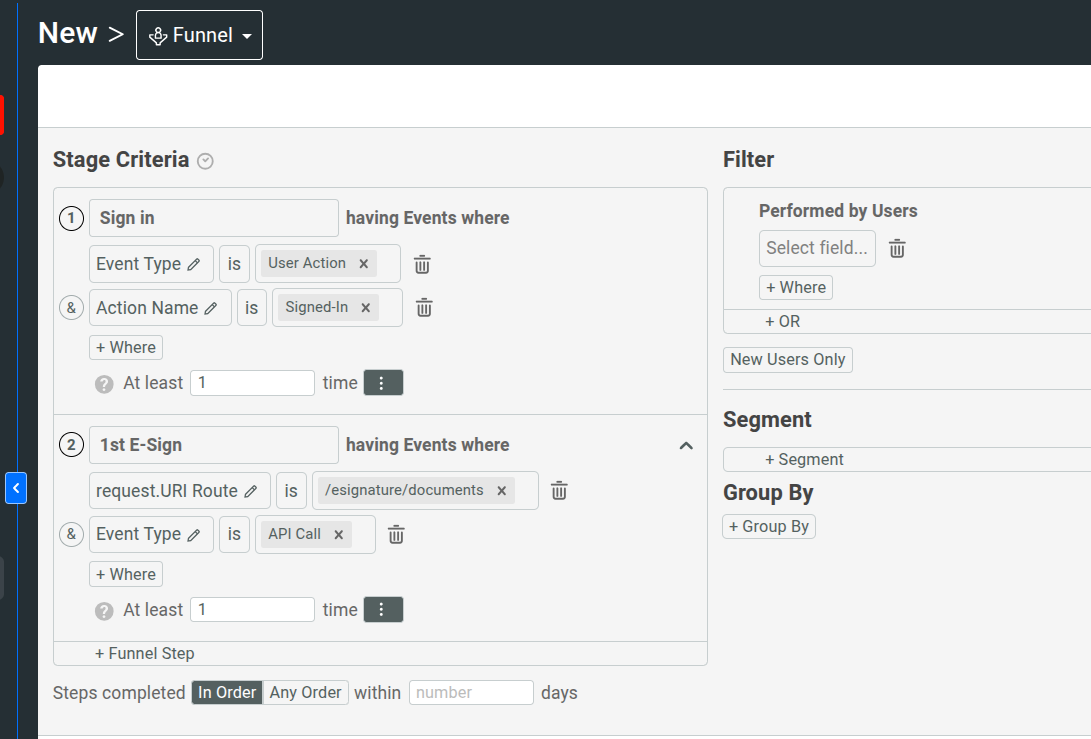Switch steps completed to Any Order
Viewport: 1091px width, 739px height.
click(x=305, y=692)
